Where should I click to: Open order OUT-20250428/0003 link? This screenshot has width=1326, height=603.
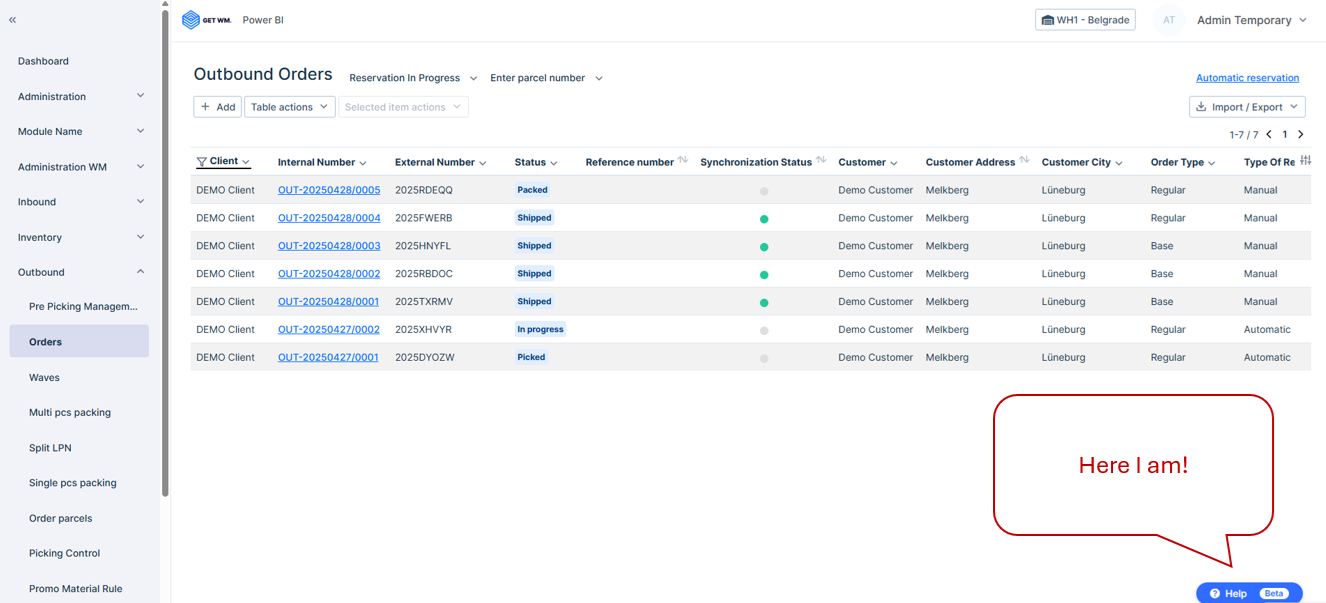tap(329, 246)
